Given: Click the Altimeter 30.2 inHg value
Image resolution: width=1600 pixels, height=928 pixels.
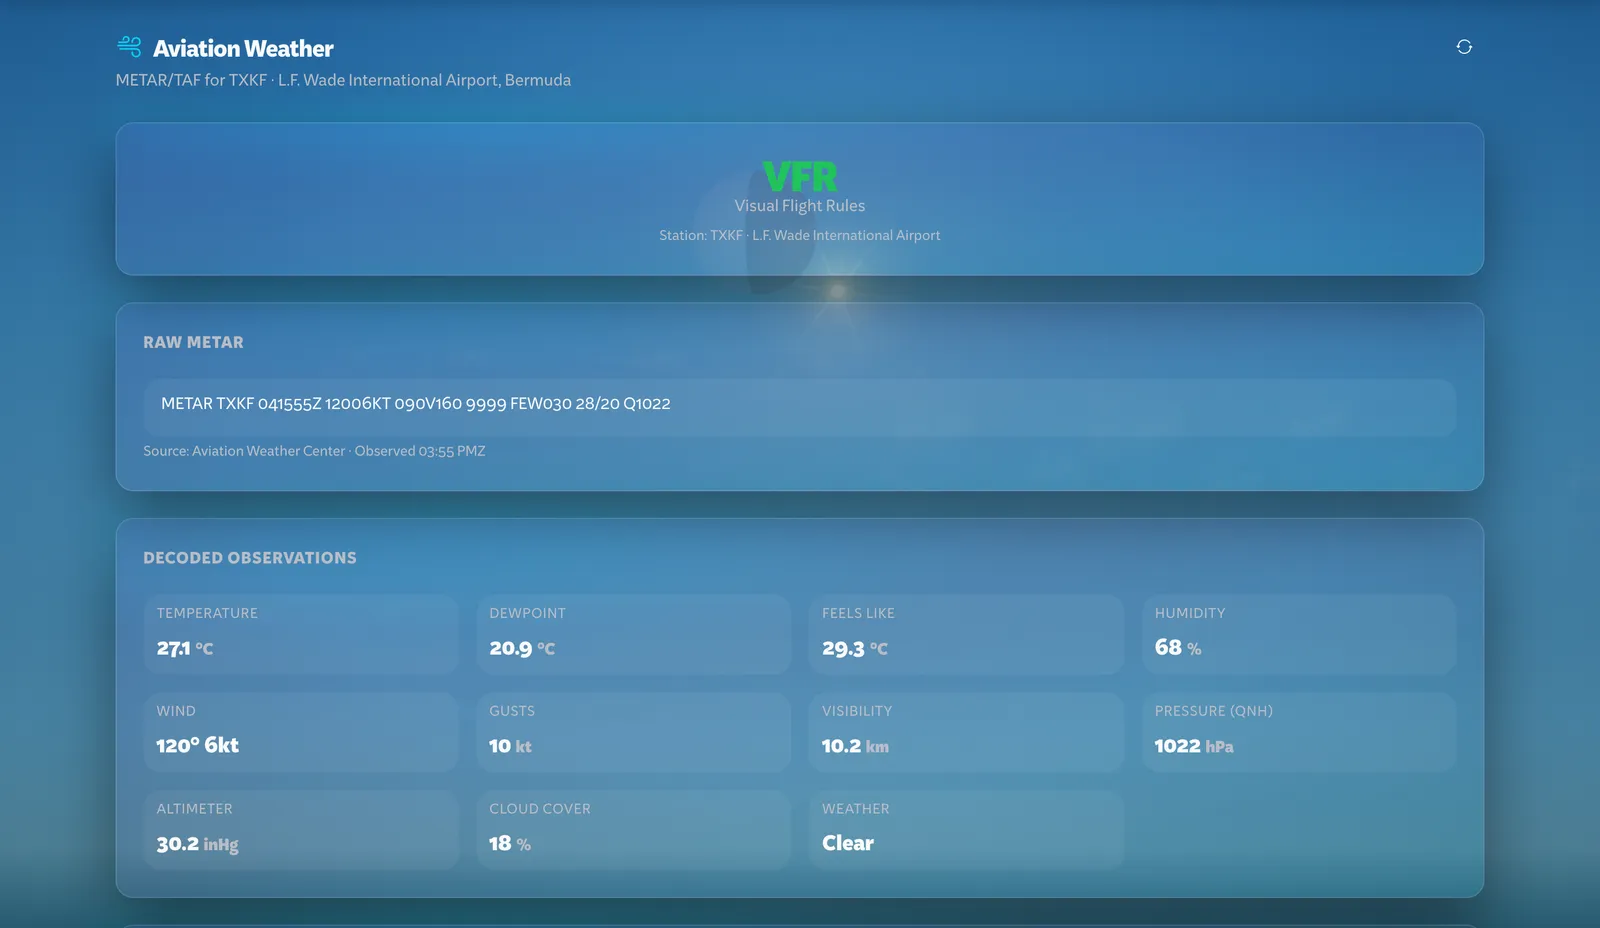Looking at the screenshot, I should [198, 844].
